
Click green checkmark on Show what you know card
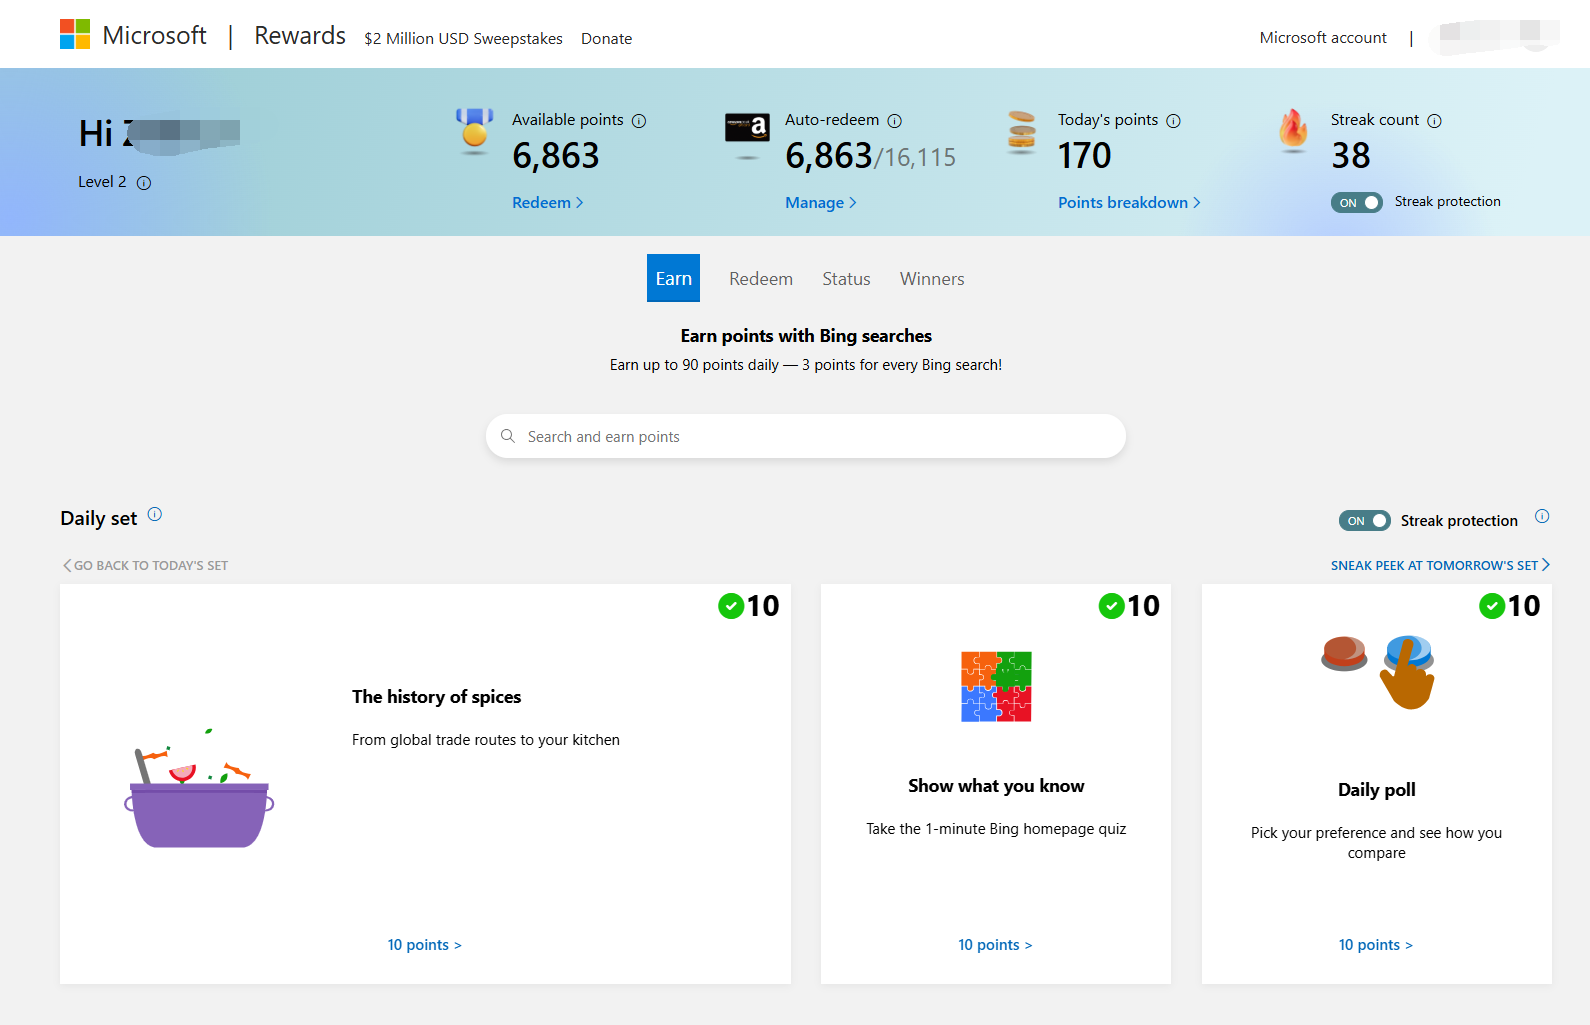click(1112, 606)
